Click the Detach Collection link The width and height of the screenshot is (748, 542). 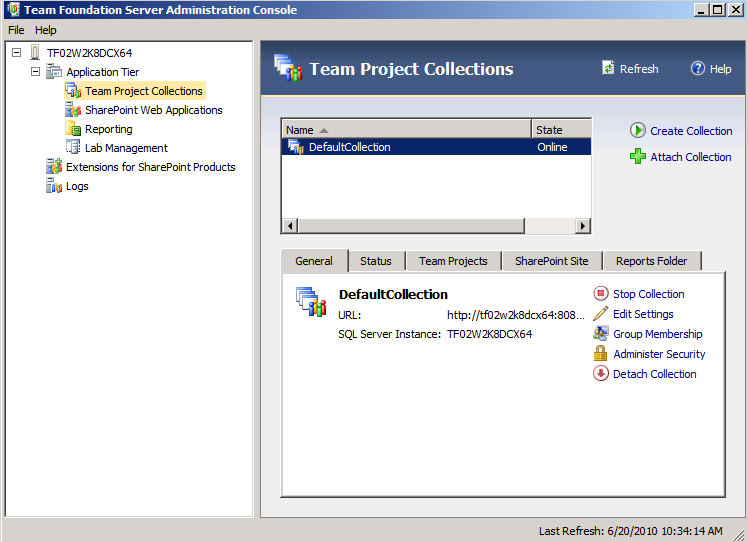click(654, 374)
